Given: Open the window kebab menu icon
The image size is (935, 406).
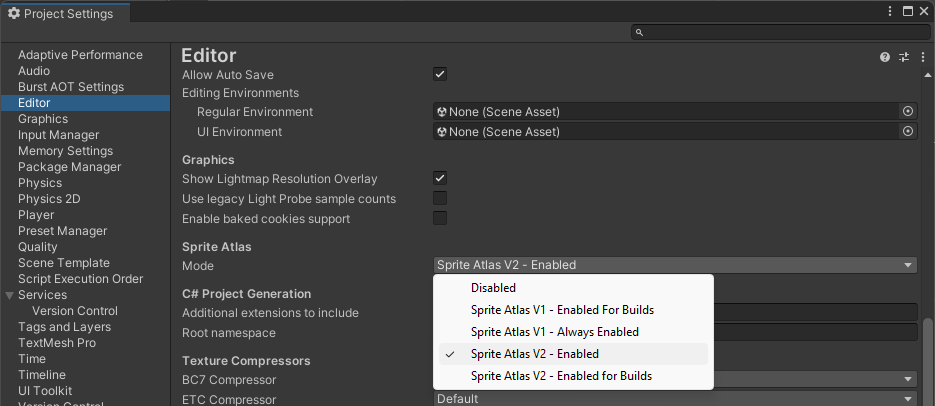Looking at the screenshot, I should pos(890,11).
